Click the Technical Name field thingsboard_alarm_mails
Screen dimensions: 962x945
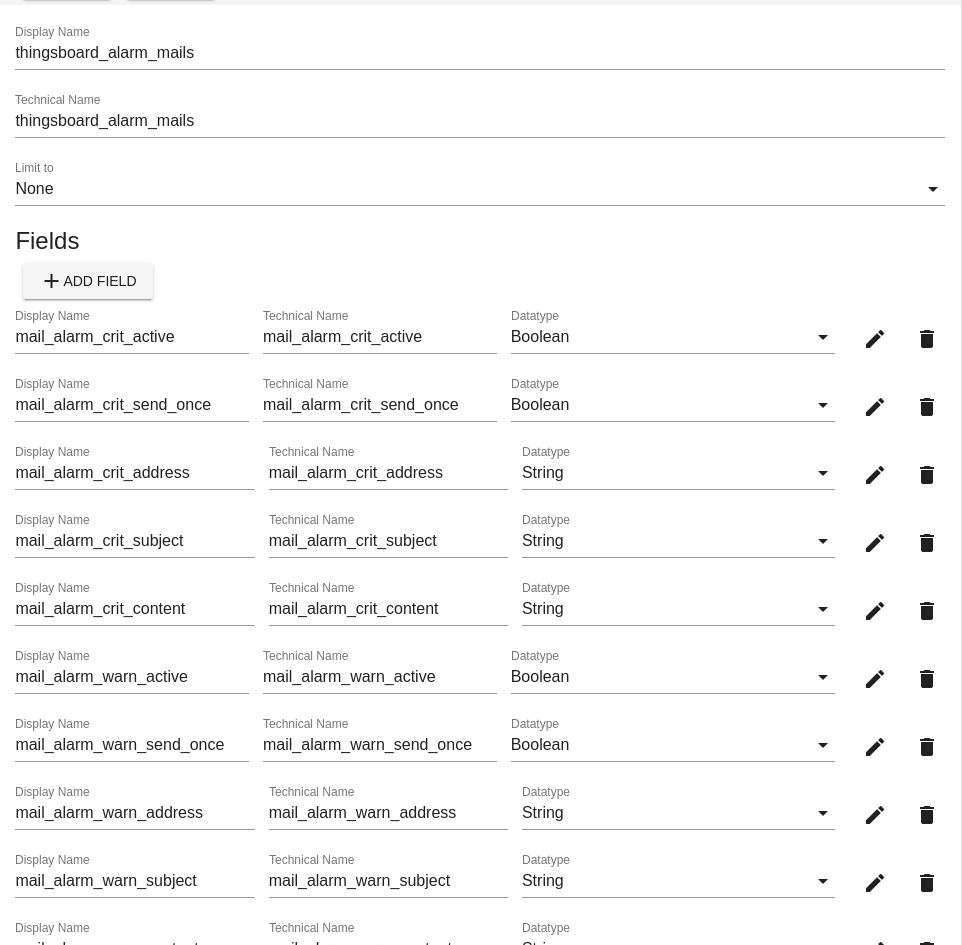pos(480,121)
